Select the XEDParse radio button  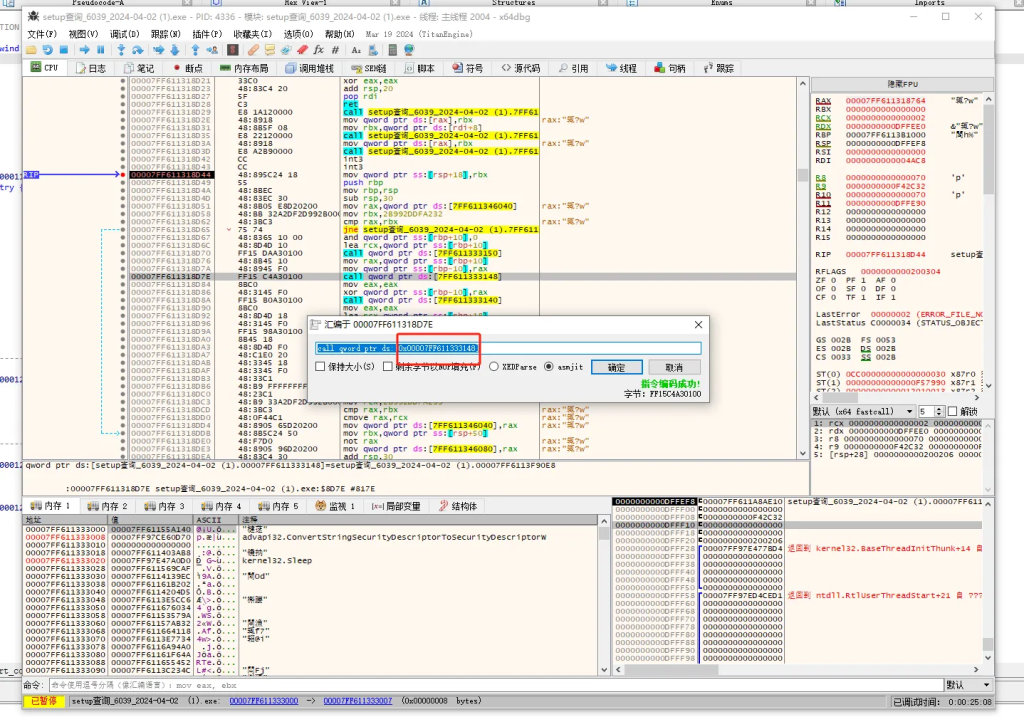[x=496, y=367]
